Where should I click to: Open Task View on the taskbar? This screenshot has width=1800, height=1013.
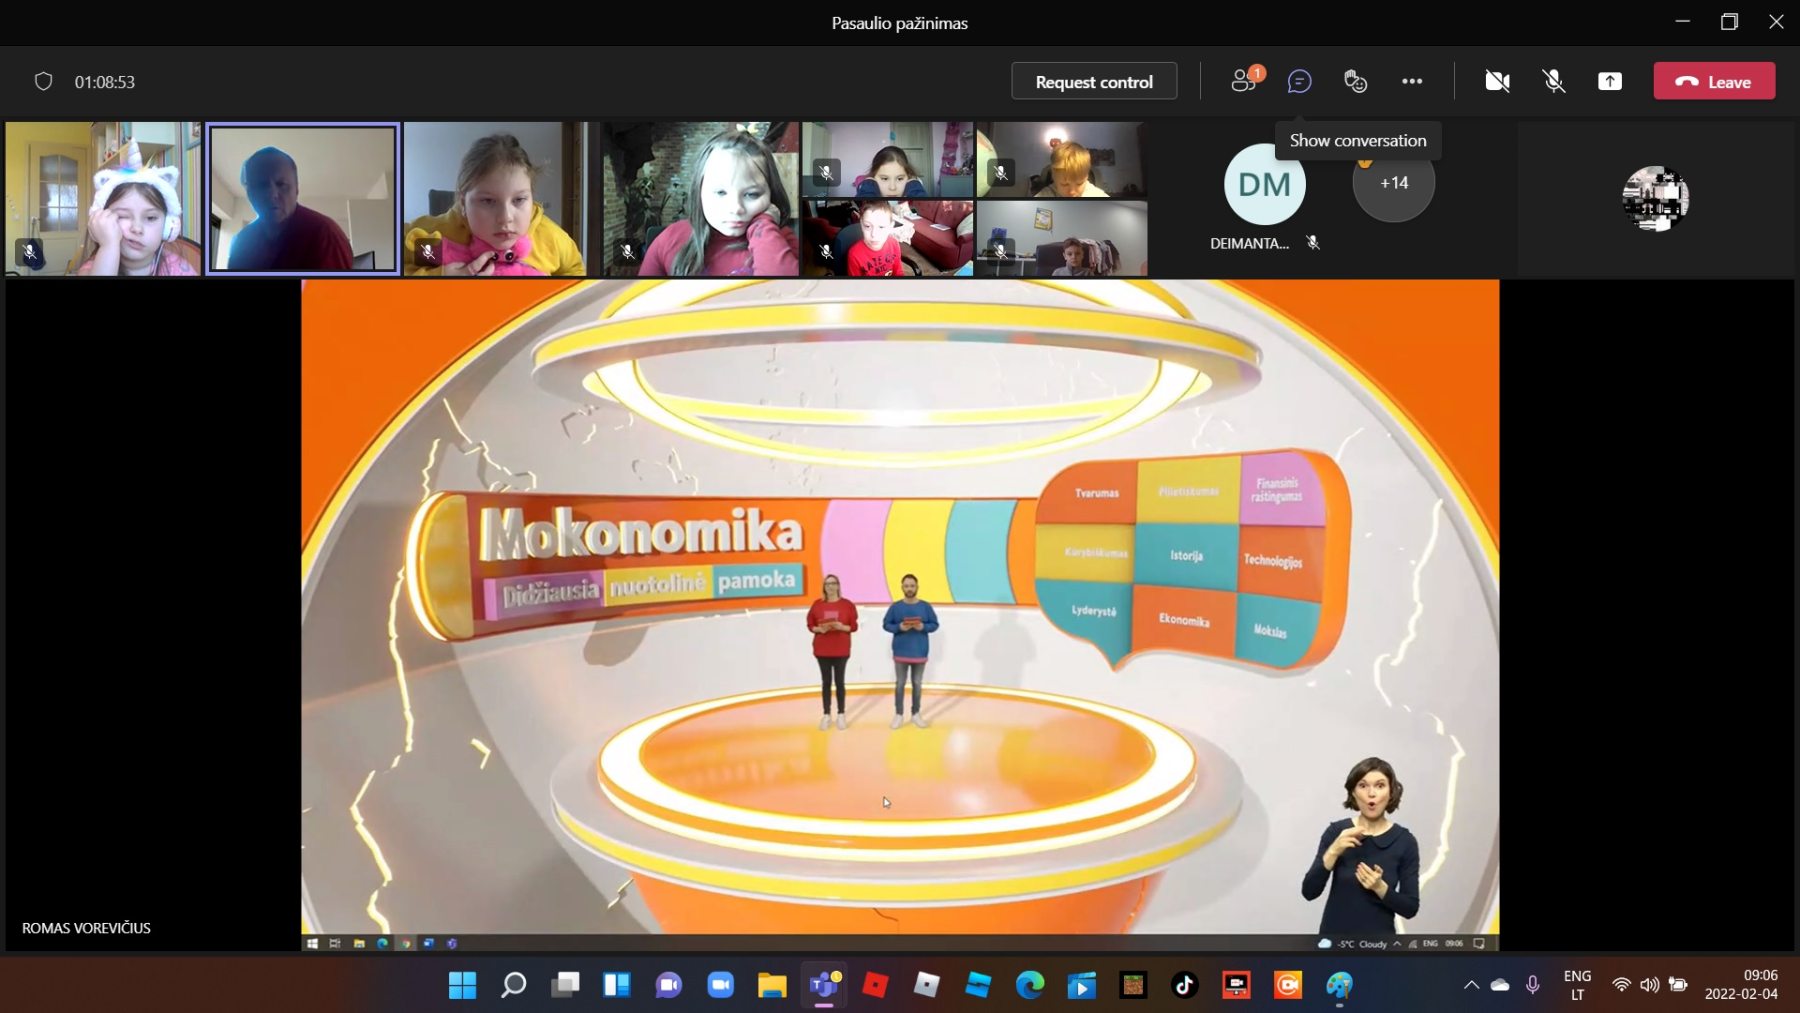coord(565,985)
